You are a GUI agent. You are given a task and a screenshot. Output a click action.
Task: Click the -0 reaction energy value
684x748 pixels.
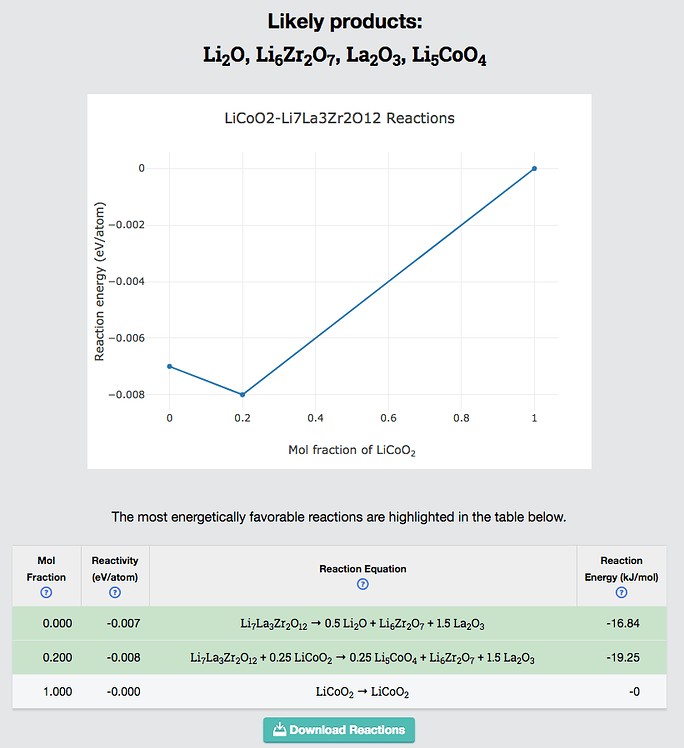[x=634, y=692]
